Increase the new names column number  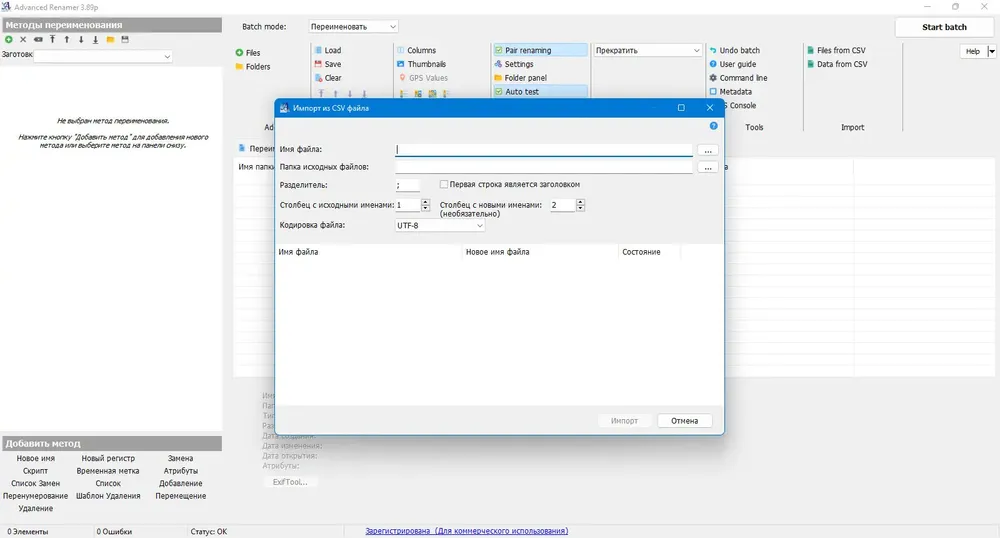click(x=580, y=202)
